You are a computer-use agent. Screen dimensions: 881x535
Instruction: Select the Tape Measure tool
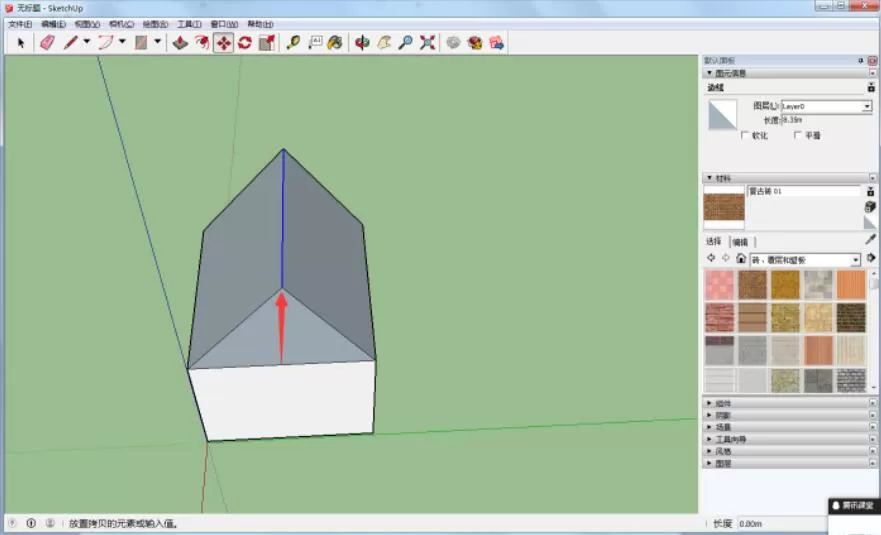coord(293,43)
